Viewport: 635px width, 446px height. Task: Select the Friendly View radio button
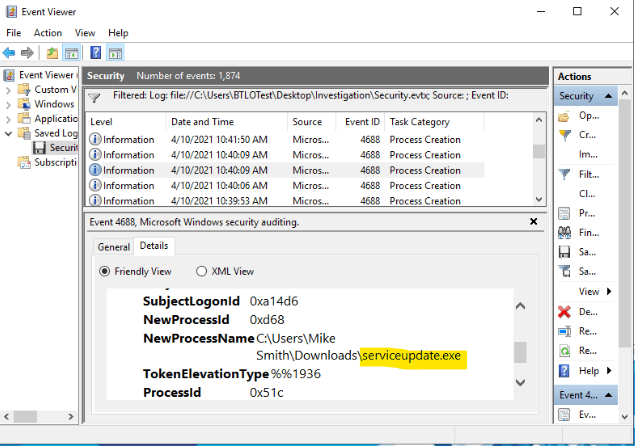105,271
